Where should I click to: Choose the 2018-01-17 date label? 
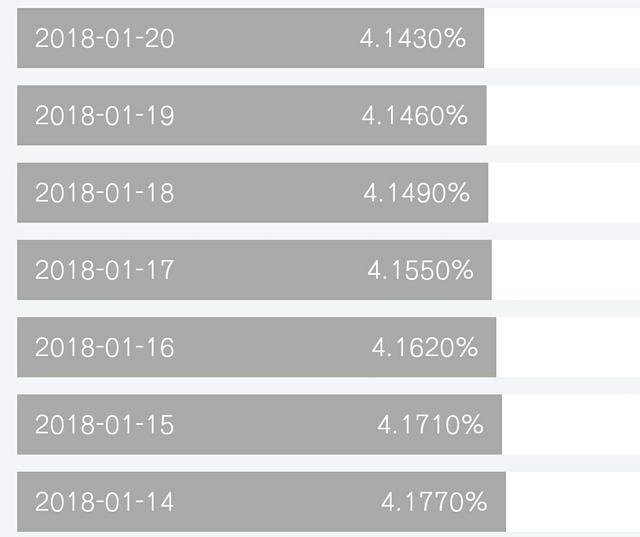[104, 270]
